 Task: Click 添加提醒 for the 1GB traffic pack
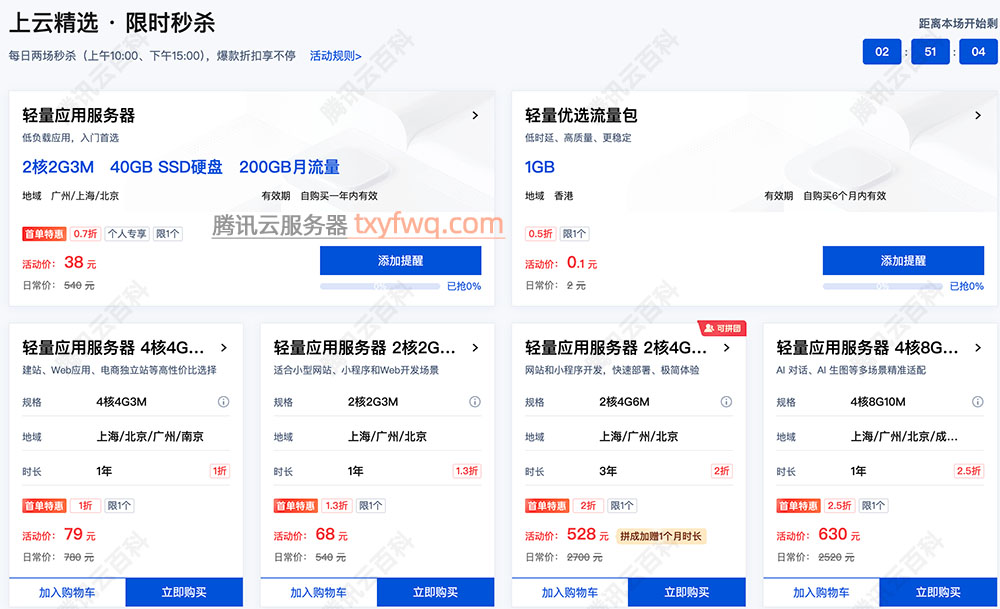pos(903,261)
